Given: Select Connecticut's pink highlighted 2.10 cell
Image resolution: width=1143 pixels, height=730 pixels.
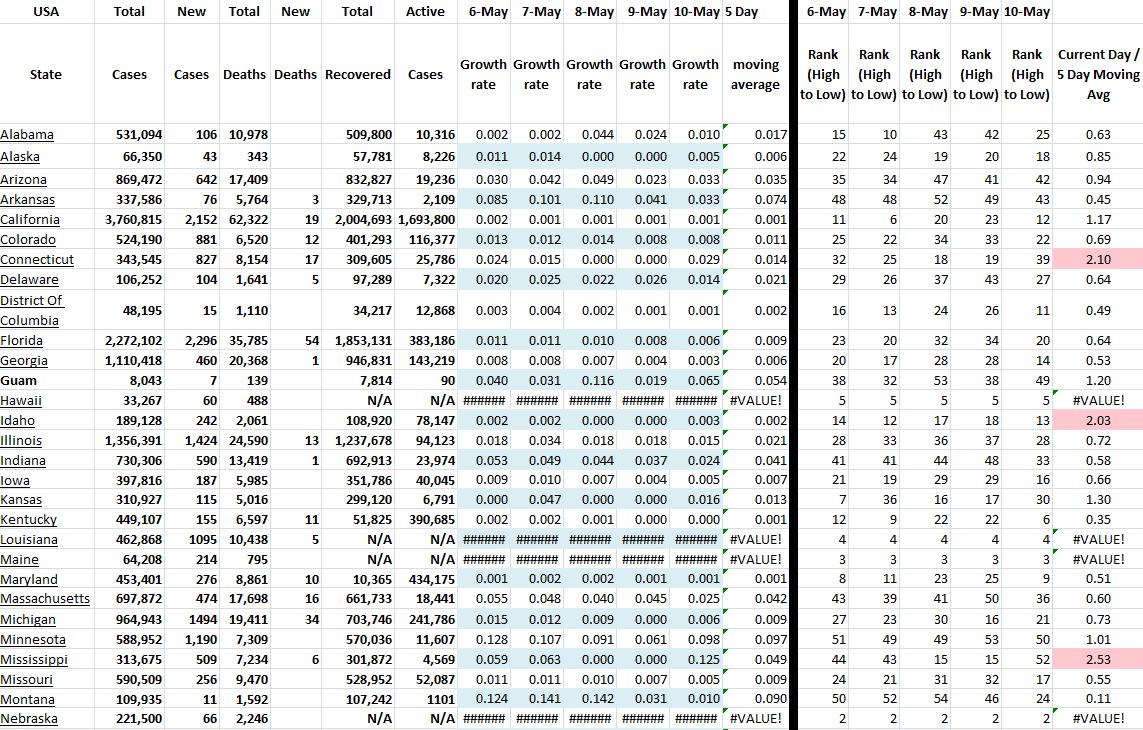Looking at the screenshot, I should (1097, 260).
